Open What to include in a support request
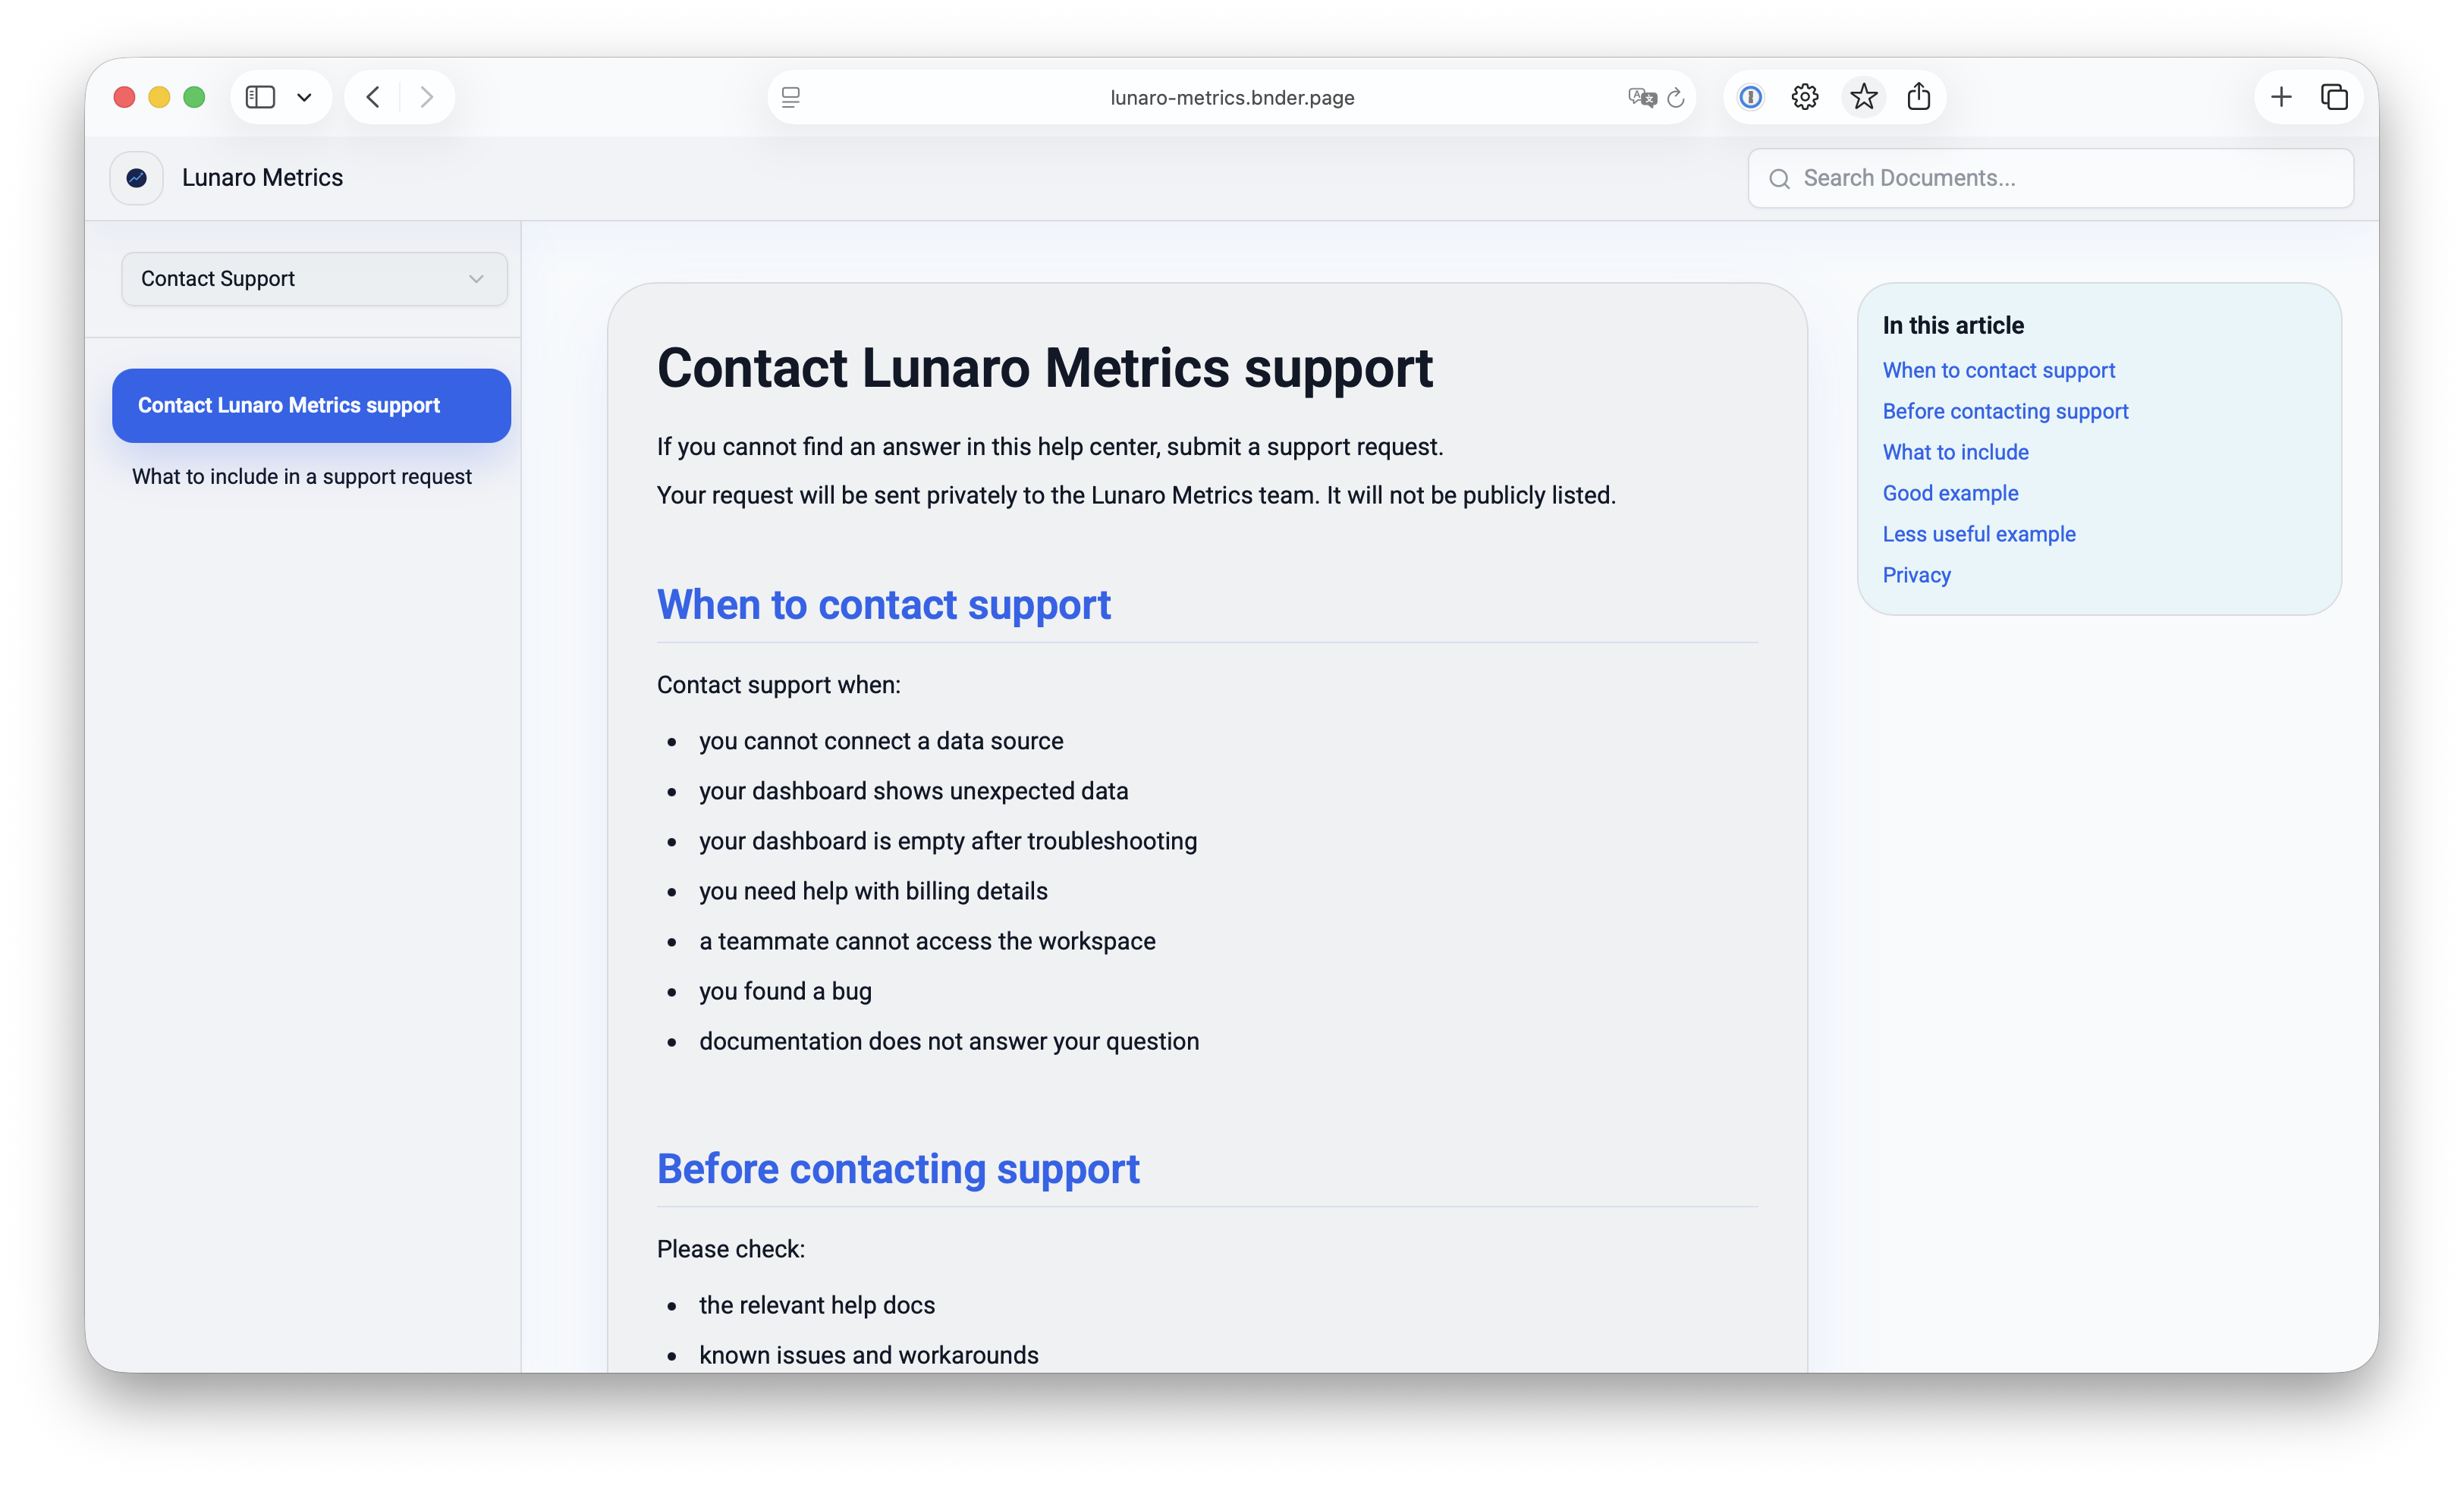 pyautogui.click(x=302, y=477)
